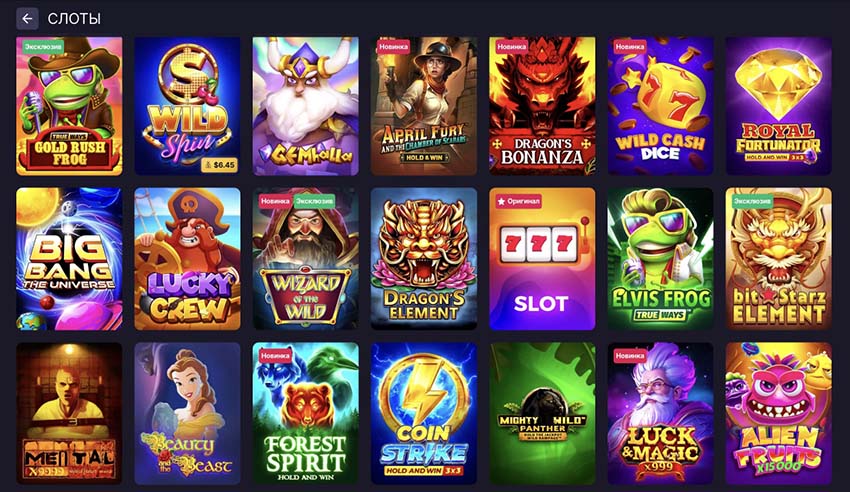The width and height of the screenshot is (850, 492).
Task: Open the BitStarz Element exclusive slot
Action: click(x=778, y=259)
